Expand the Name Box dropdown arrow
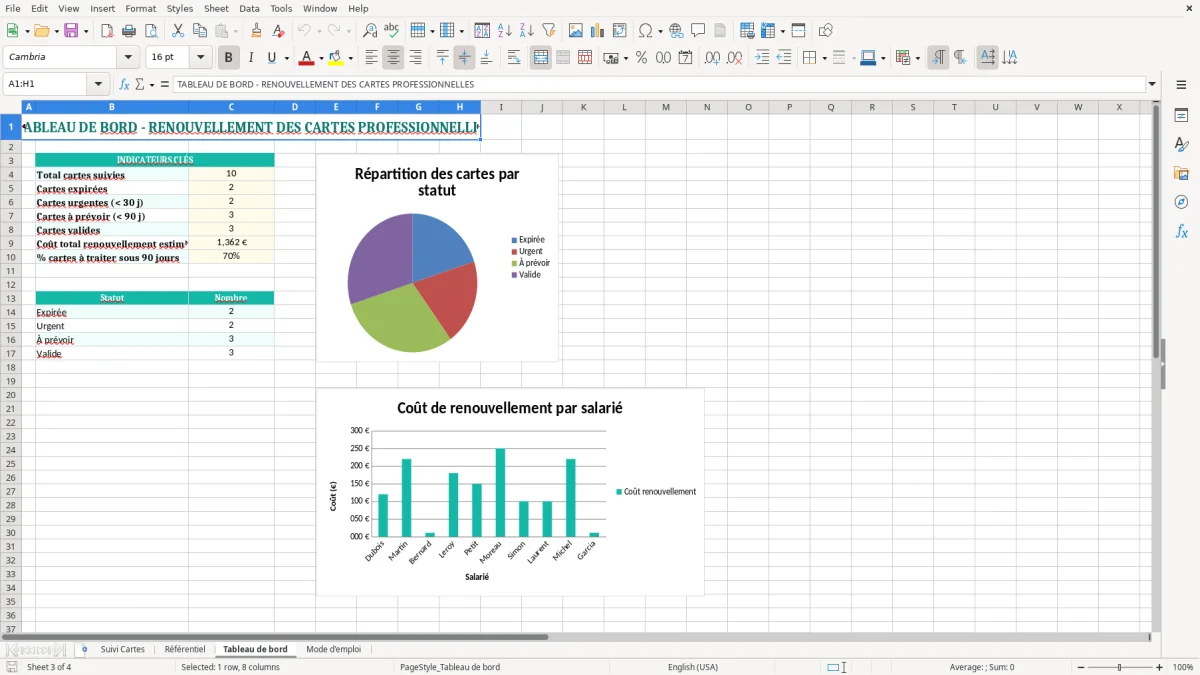The width and height of the screenshot is (1200, 675). click(x=98, y=85)
